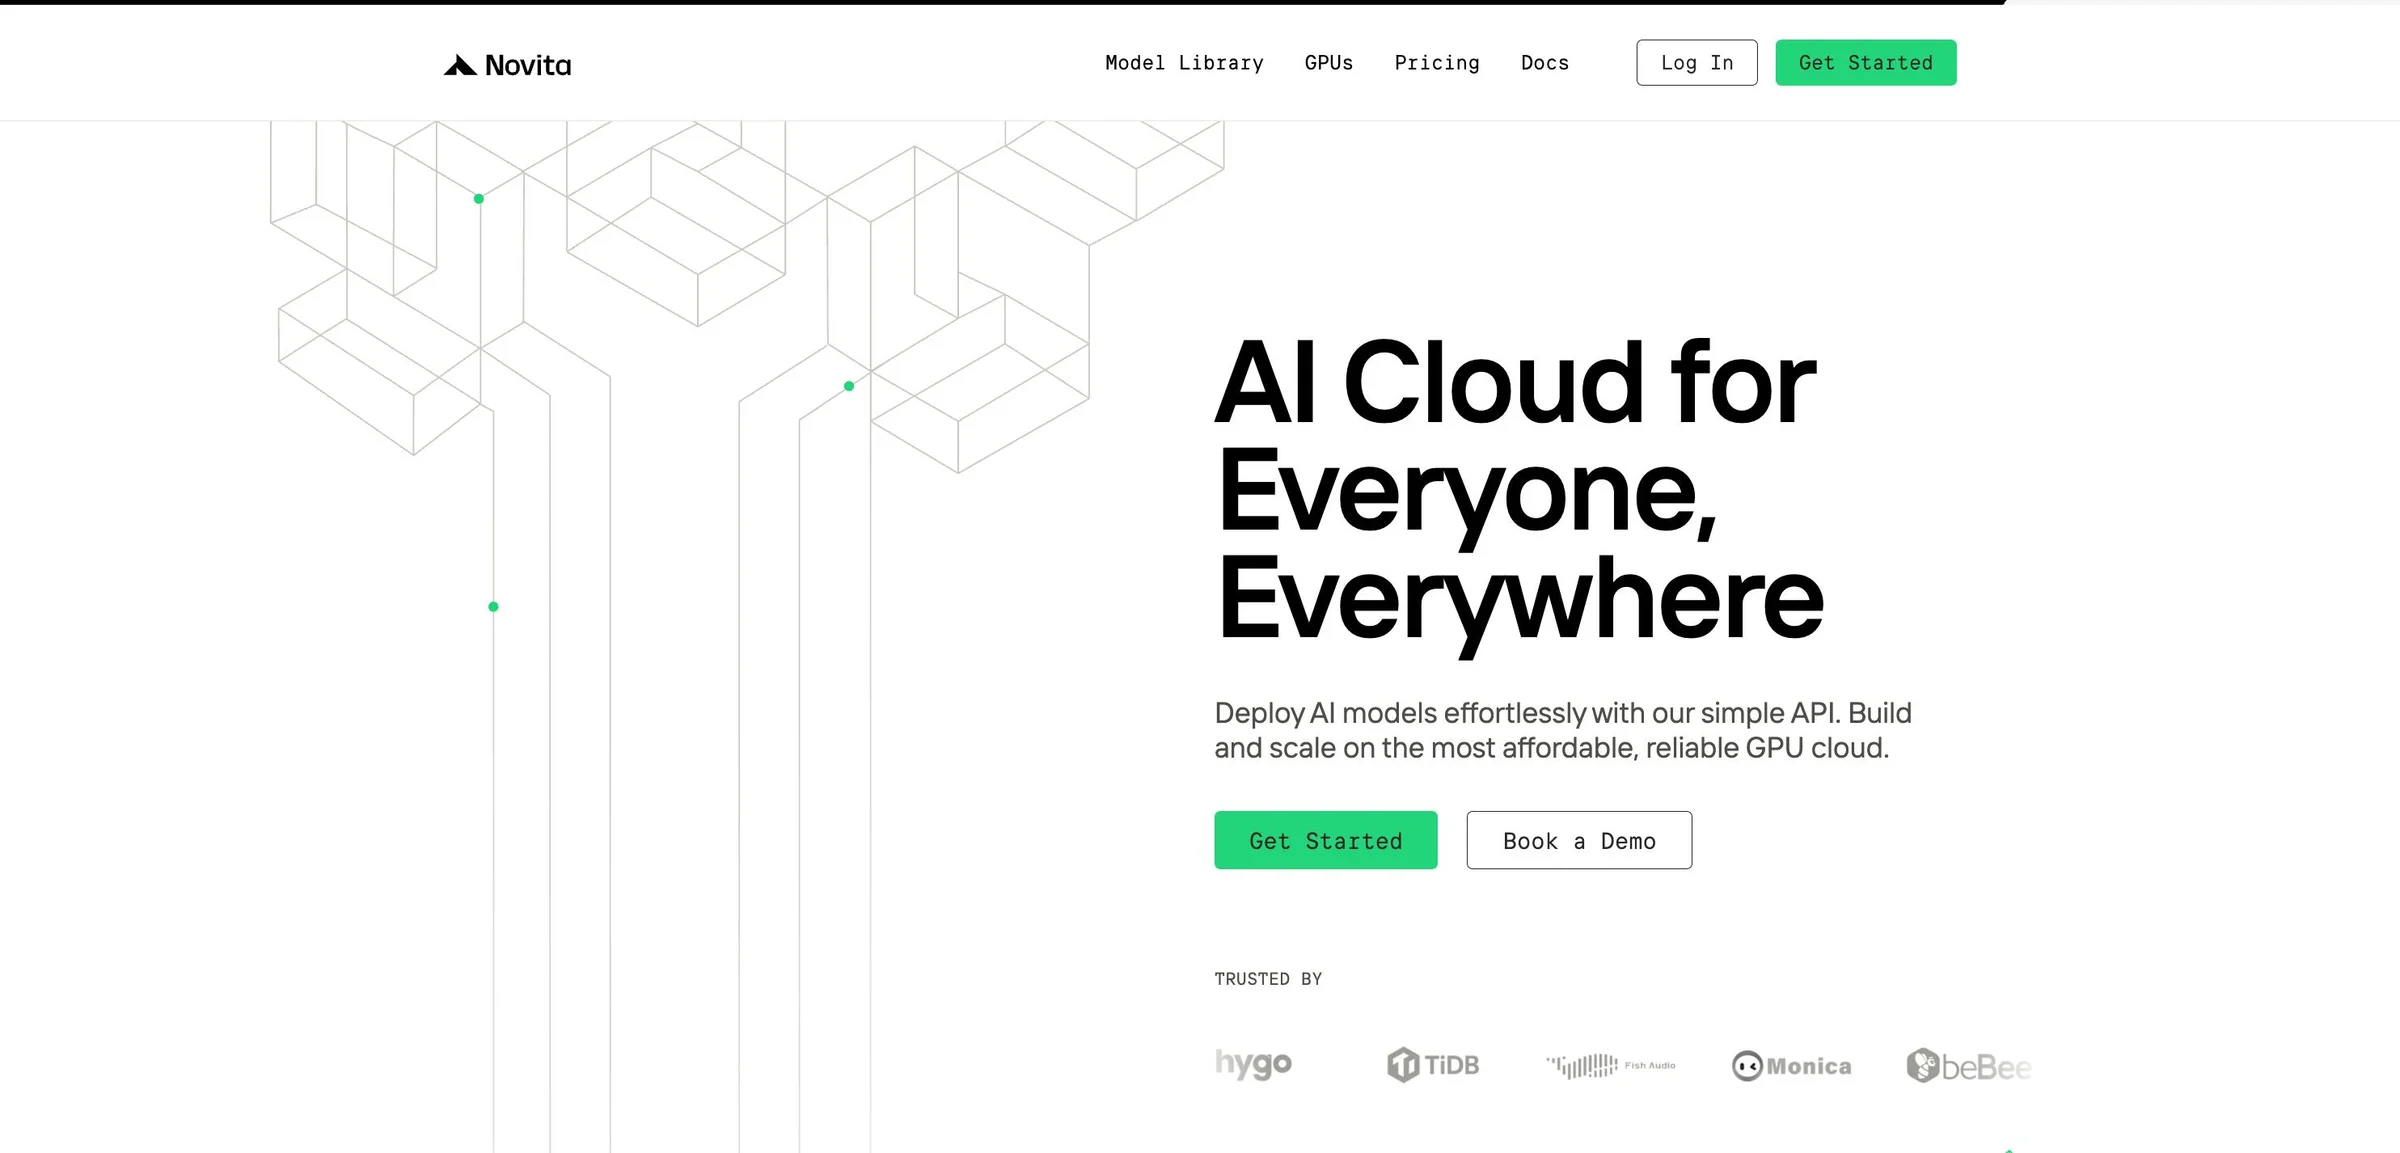Screen dimensions: 2400x1153
Task: Open the Model Library menu
Action: click(1184, 63)
